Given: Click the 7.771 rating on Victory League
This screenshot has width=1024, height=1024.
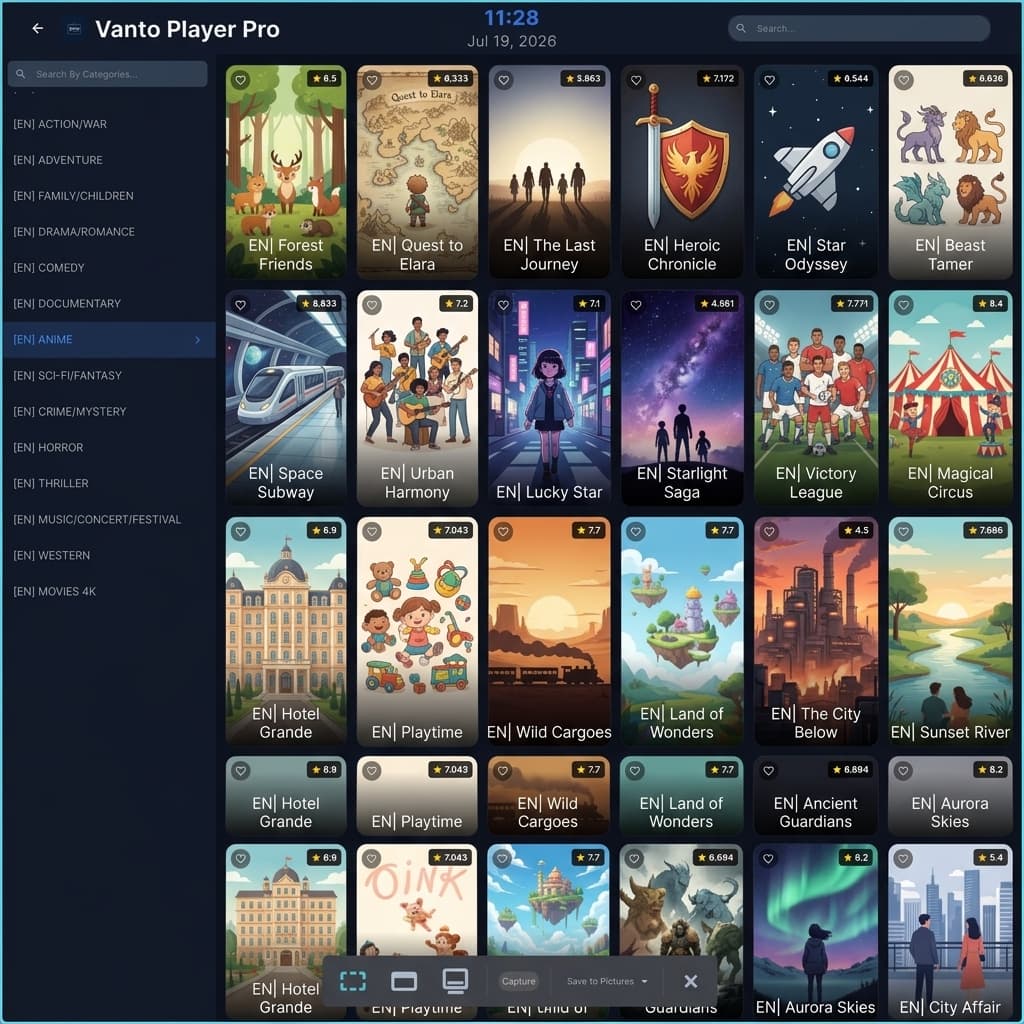Looking at the screenshot, I should [853, 303].
